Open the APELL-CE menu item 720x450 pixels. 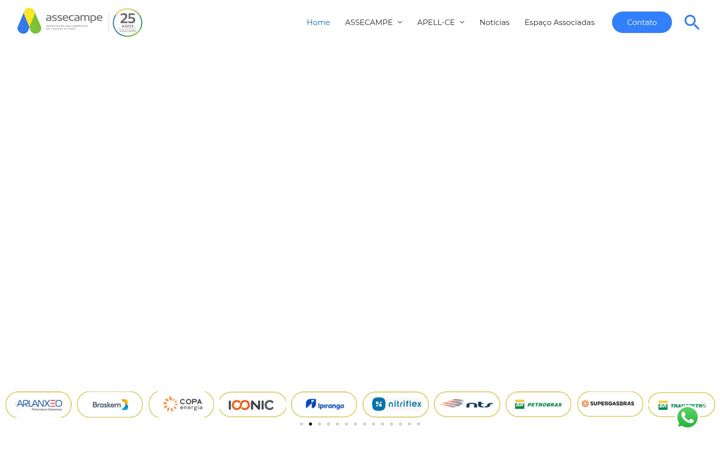pos(436,22)
